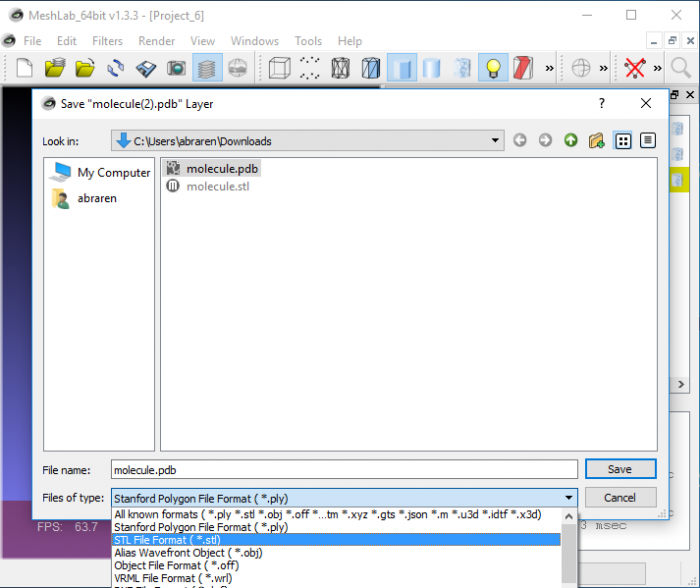Select Points render mode icon
Image resolution: width=700 pixels, height=588 pixels.
tap(310, 68)
